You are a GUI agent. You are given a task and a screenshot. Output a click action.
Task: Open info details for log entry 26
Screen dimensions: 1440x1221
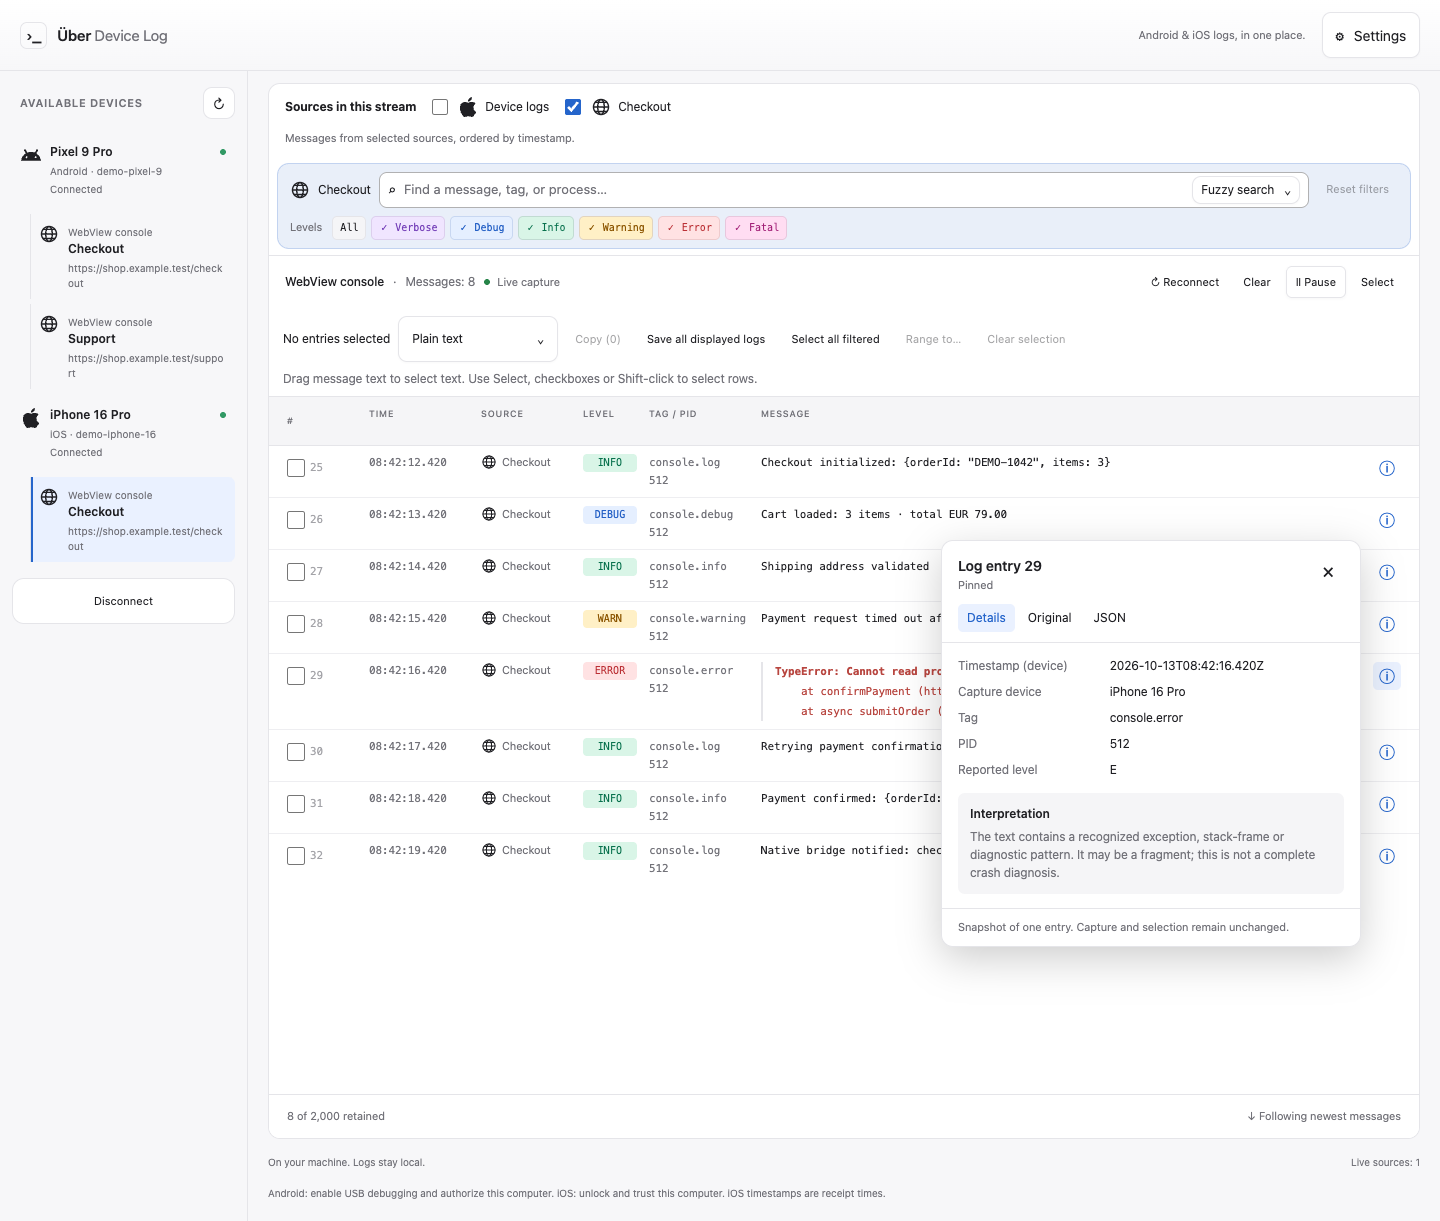coord(1387,520)
